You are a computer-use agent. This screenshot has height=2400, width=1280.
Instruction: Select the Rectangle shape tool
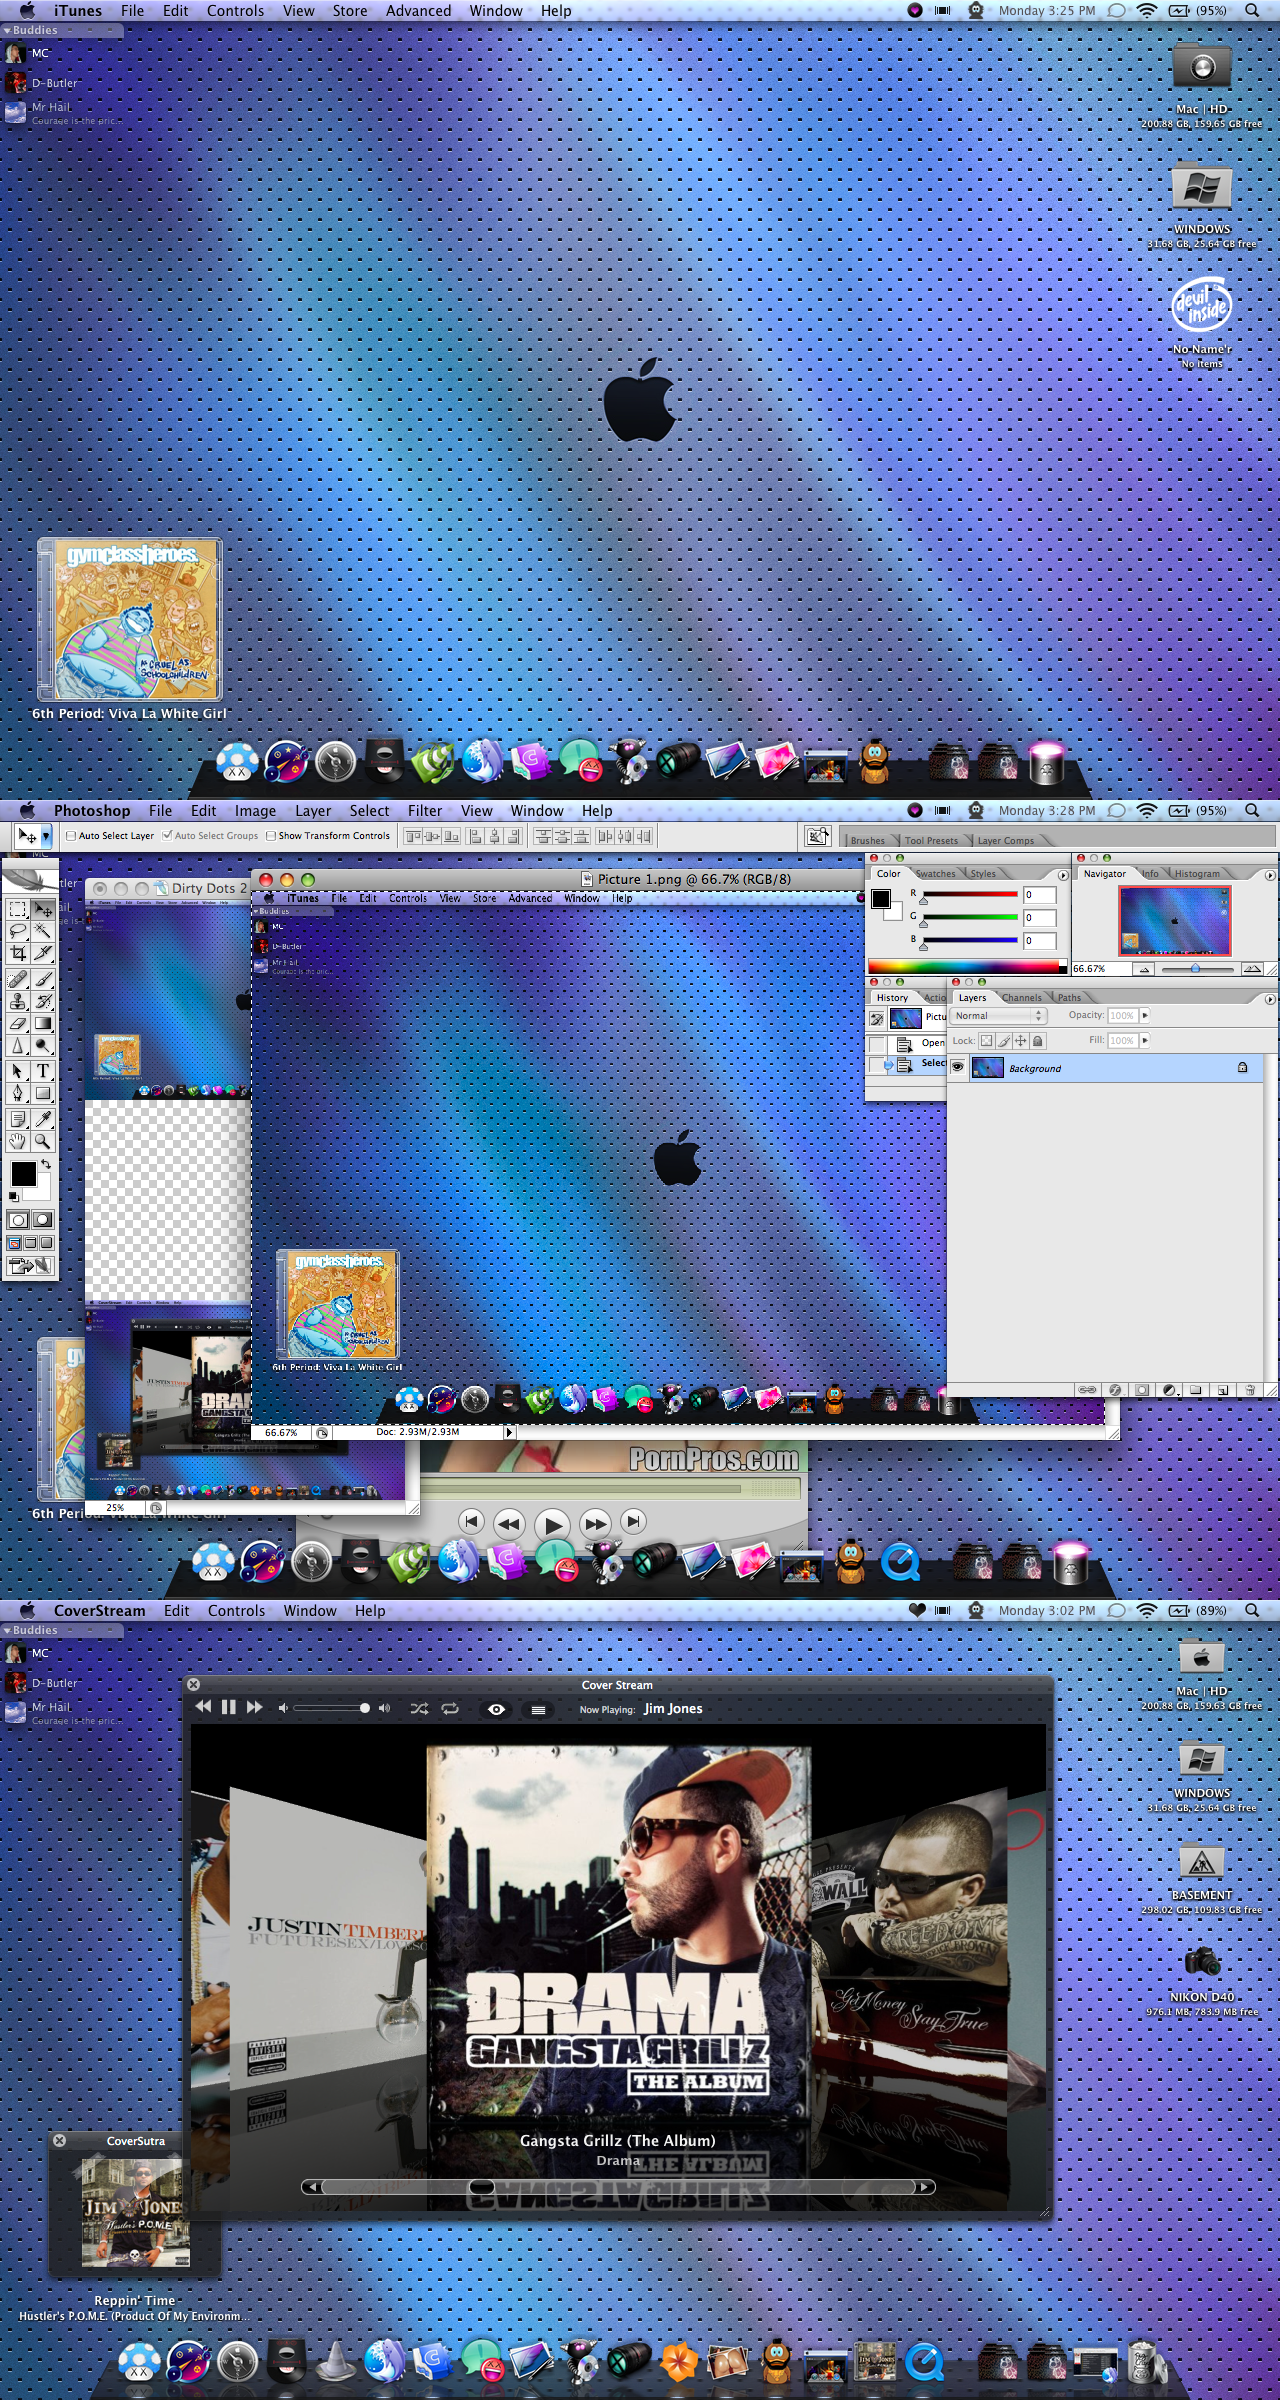pos(43,1093)
